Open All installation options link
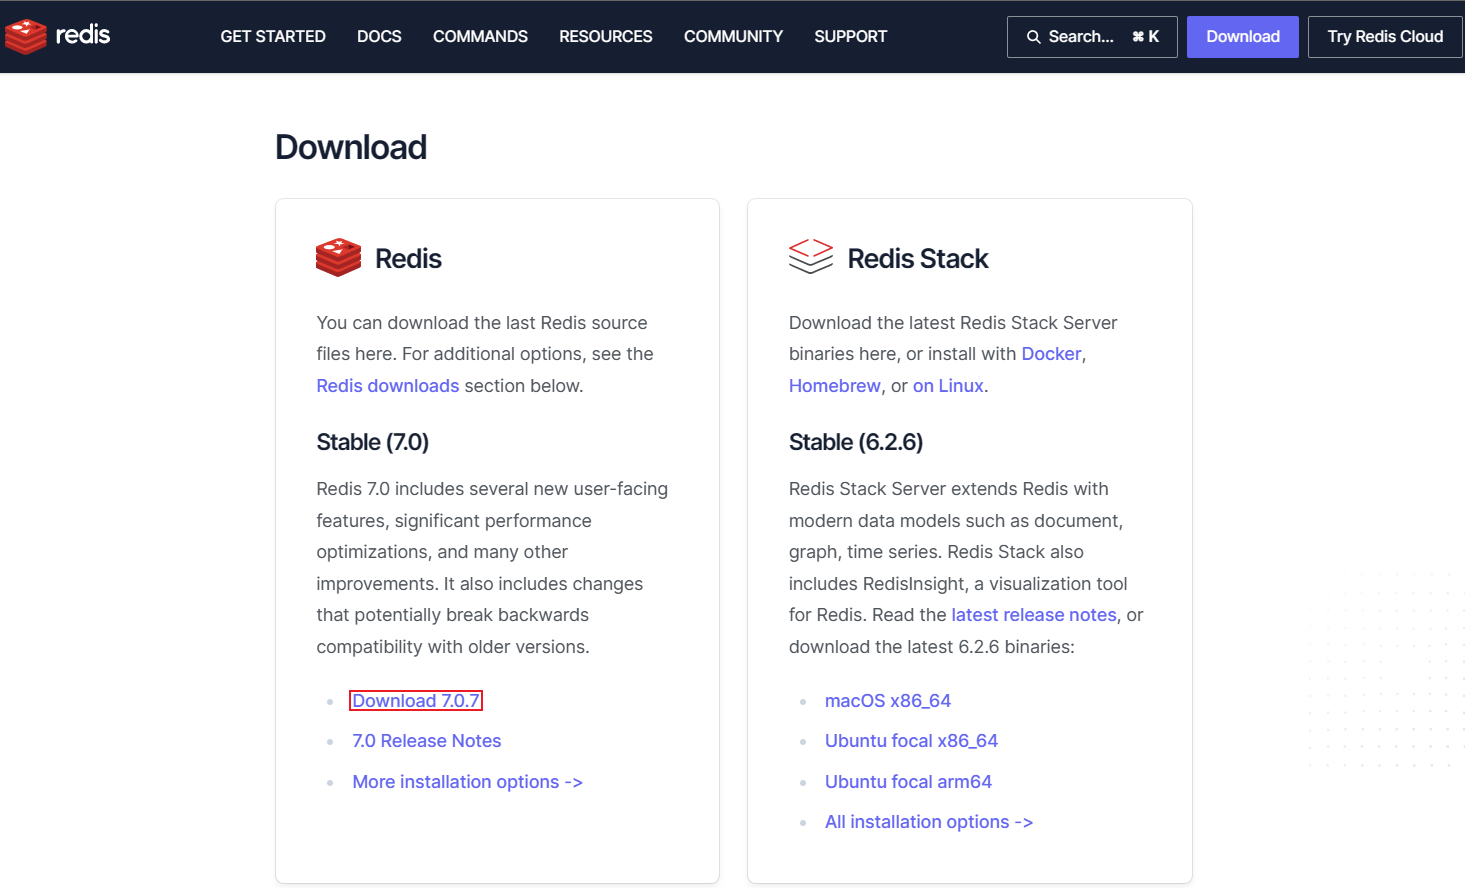Viewport: 1465px width, 888px height. [x=929, y=822]
